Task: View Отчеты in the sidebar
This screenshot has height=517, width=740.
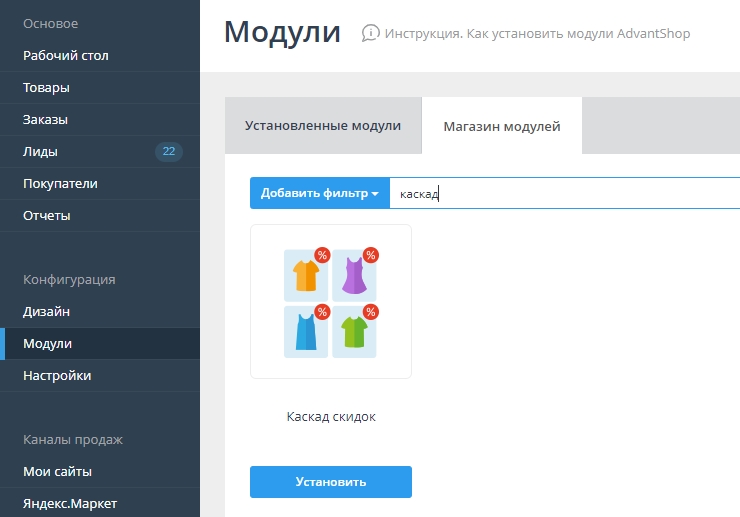Action: pyautogui.click(x=47, y=216)
